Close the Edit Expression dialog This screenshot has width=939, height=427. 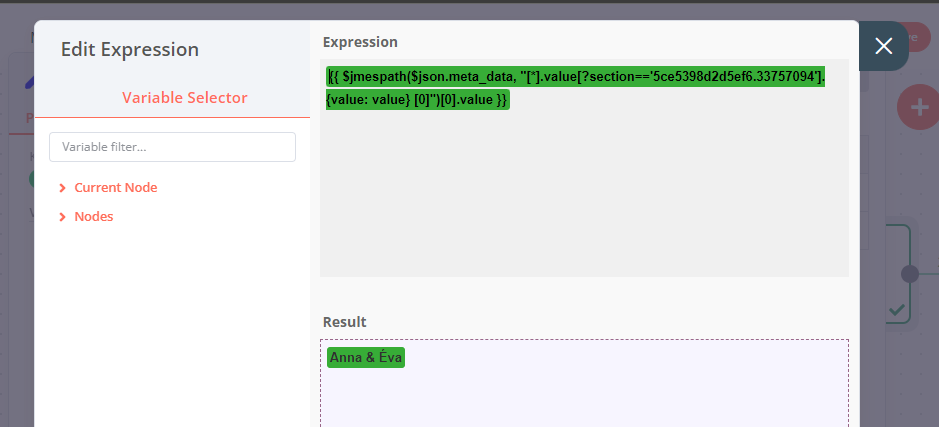[x=883, y=46]
